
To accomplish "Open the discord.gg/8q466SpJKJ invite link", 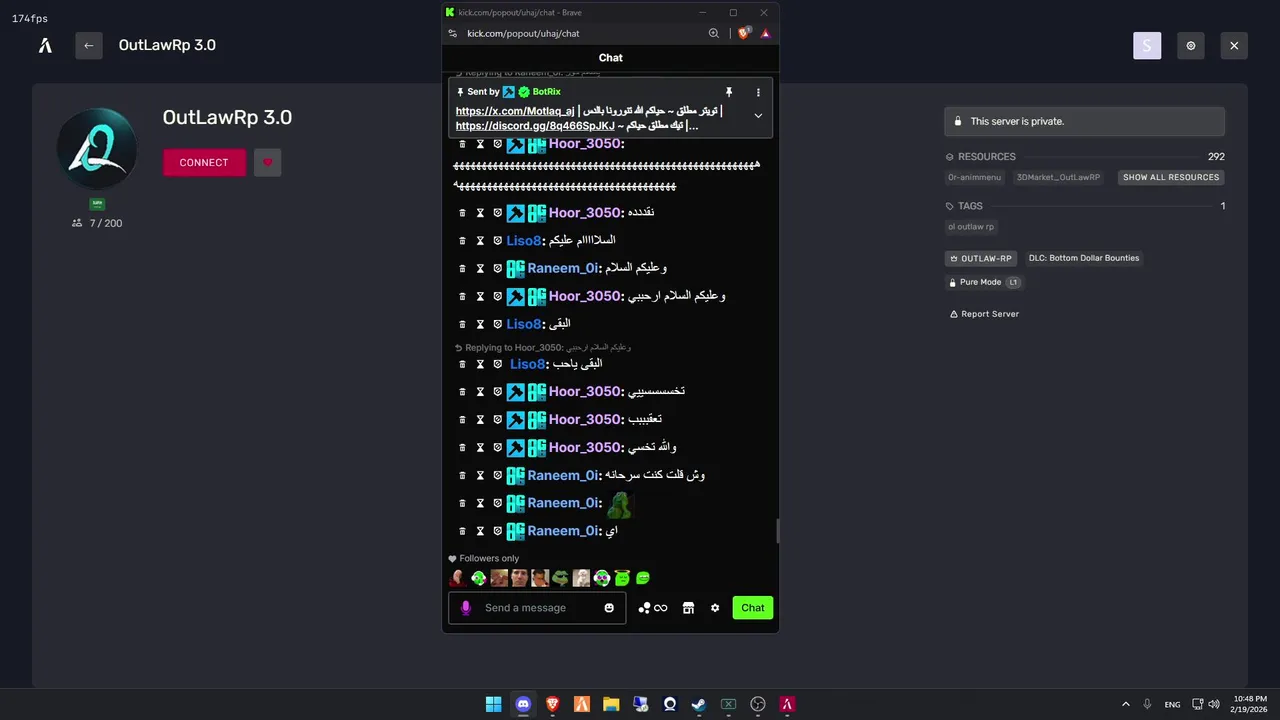I will (535, 126).
